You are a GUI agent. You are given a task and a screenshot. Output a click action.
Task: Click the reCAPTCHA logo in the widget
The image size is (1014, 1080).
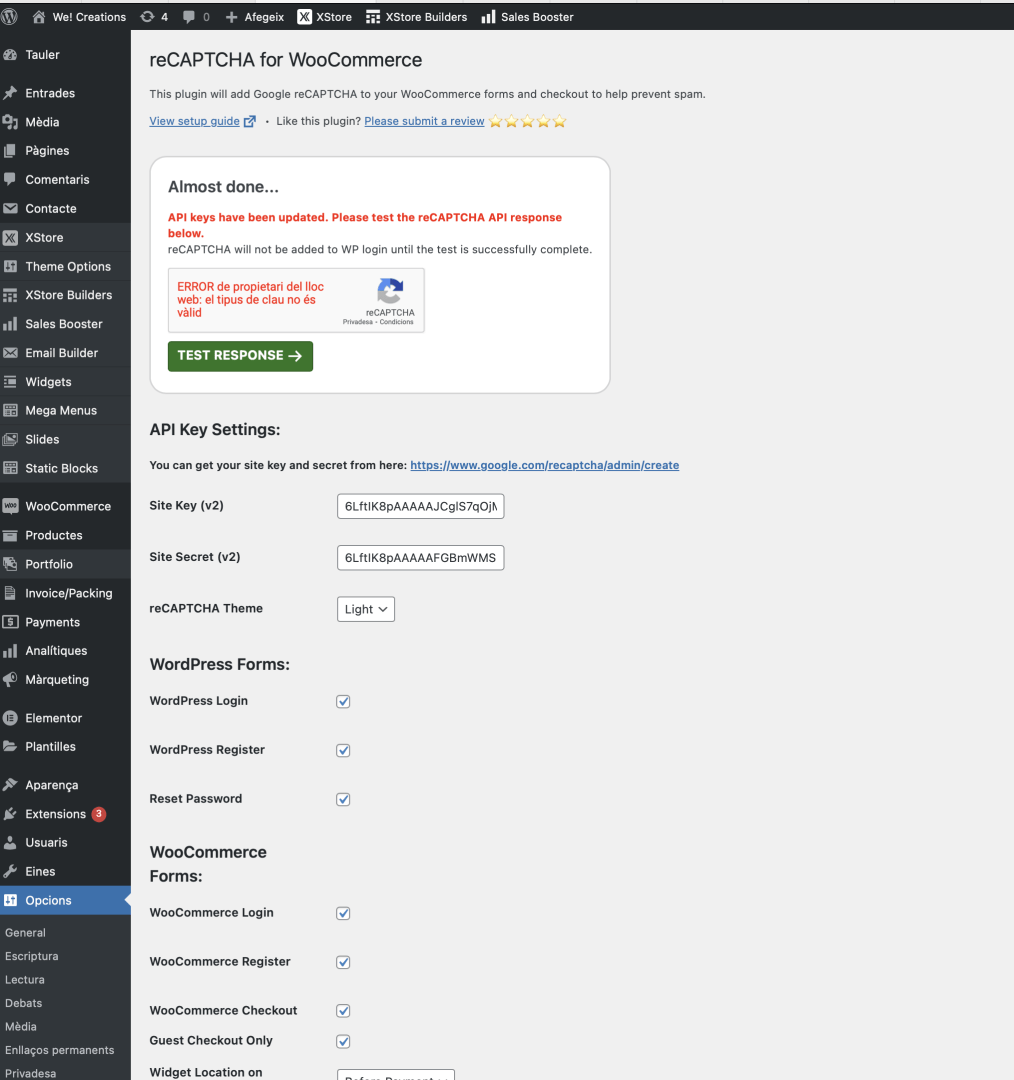(390, 291)
